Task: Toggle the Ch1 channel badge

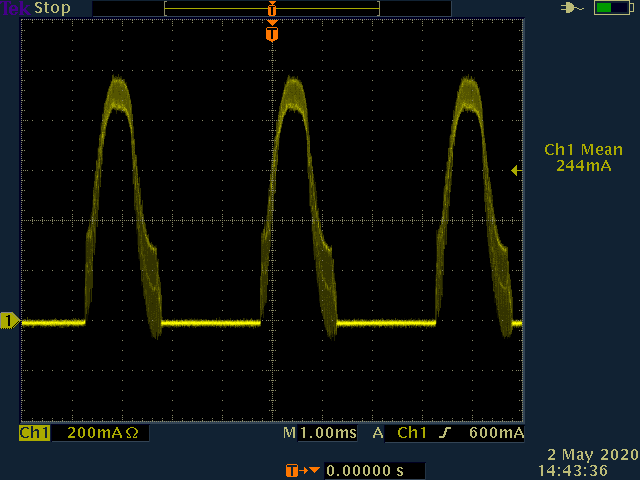Action: click(x=34, y=433)
